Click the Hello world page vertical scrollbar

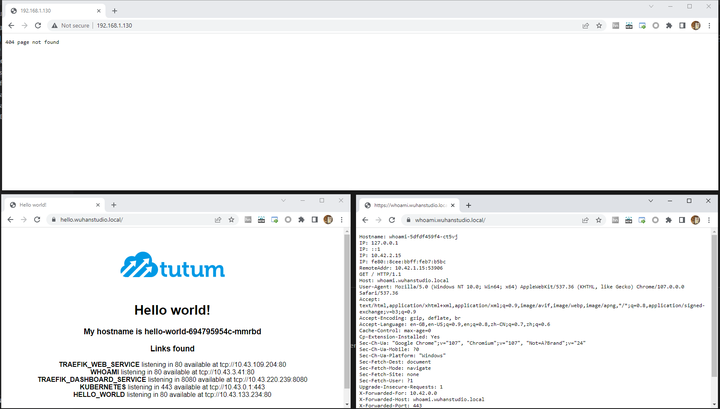[x=347, y=317]
